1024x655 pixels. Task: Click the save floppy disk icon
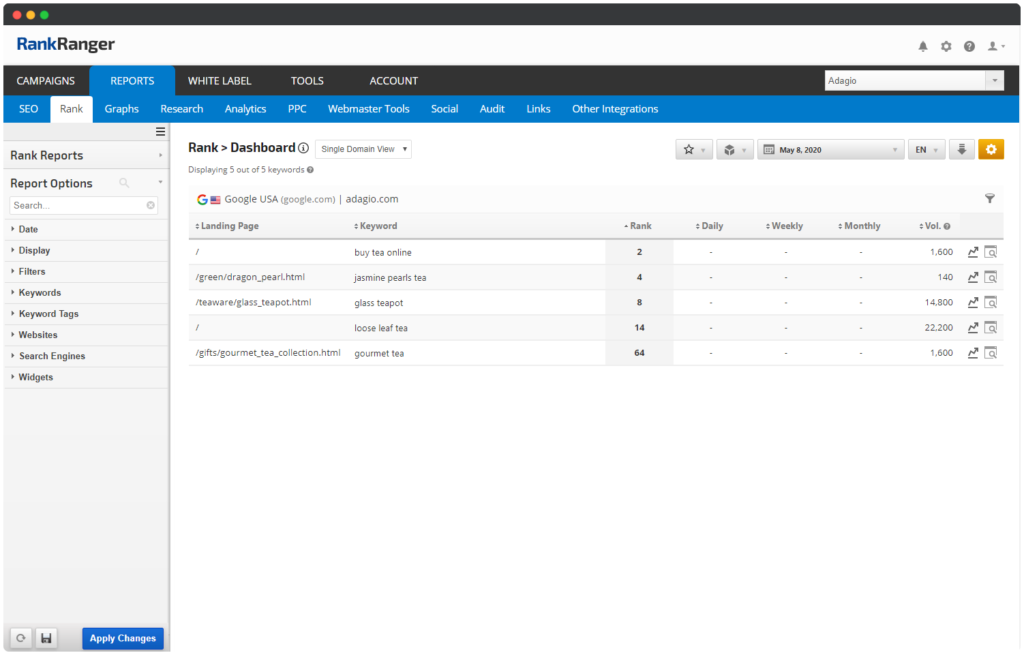coord(46,638)
